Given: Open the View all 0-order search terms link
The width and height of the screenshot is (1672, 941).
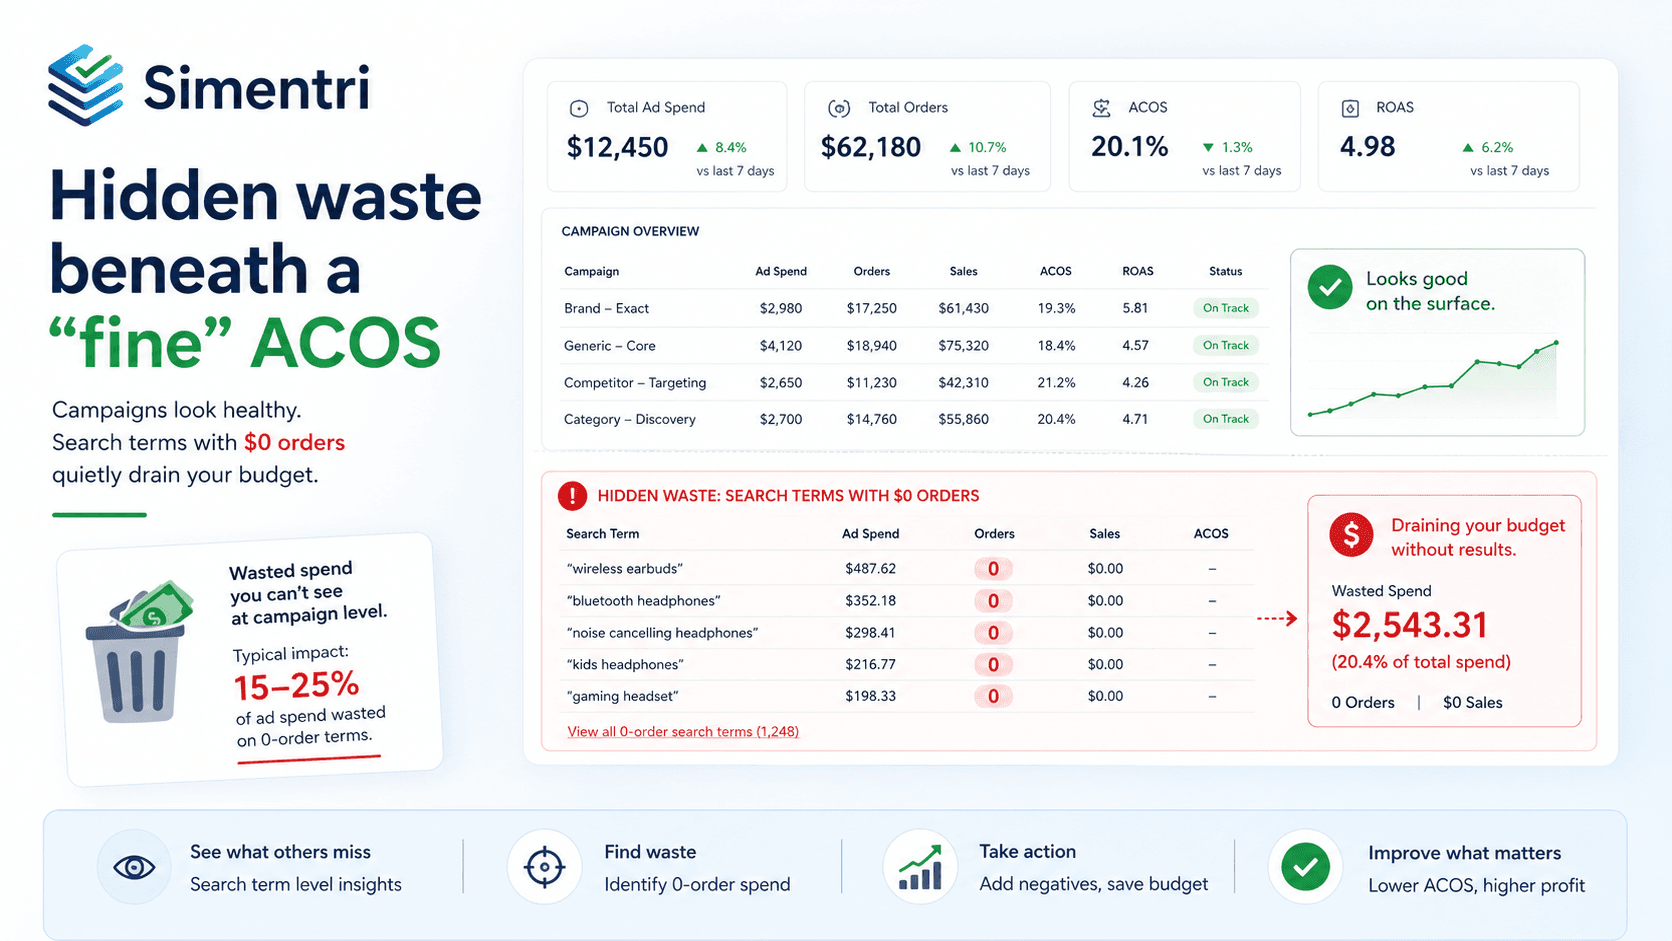Looking at the screenshot, I should [683, 731].
